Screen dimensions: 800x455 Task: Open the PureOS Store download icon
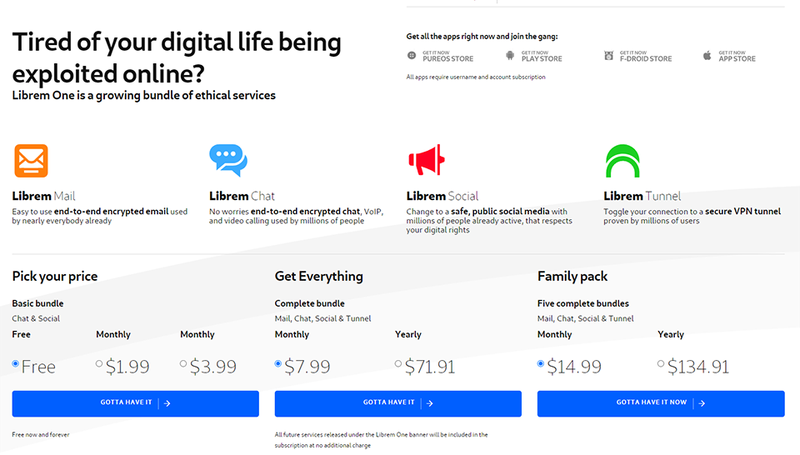coord(412,56)
